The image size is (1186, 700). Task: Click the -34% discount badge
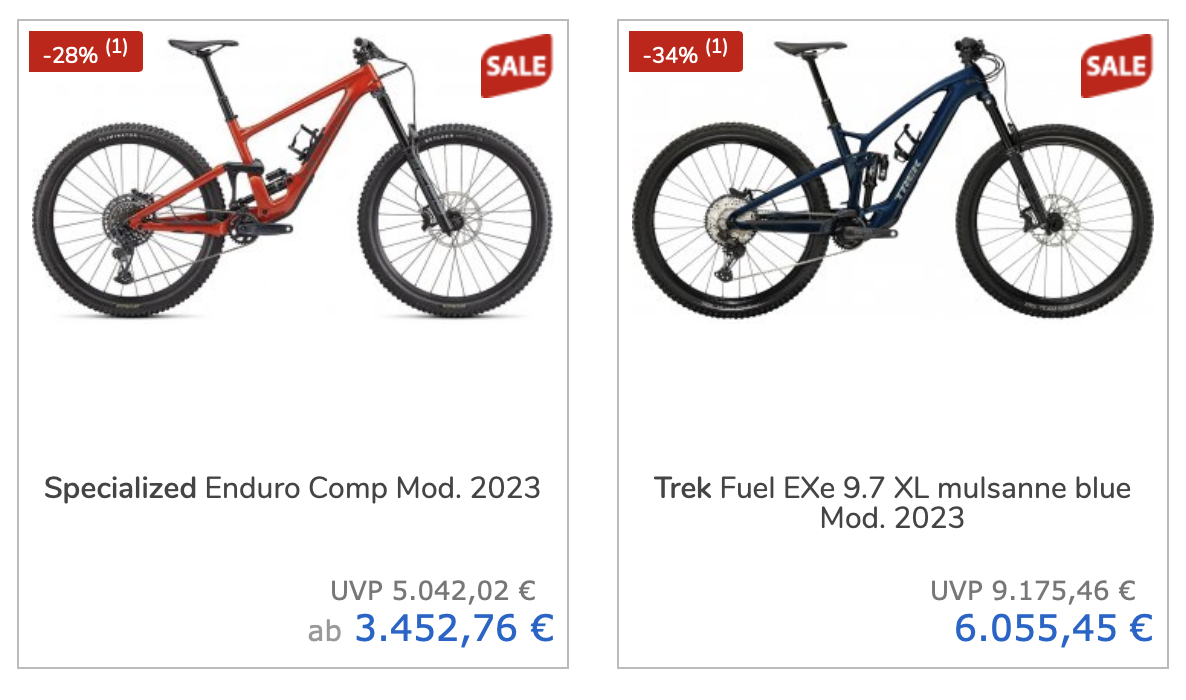point(670,53)
